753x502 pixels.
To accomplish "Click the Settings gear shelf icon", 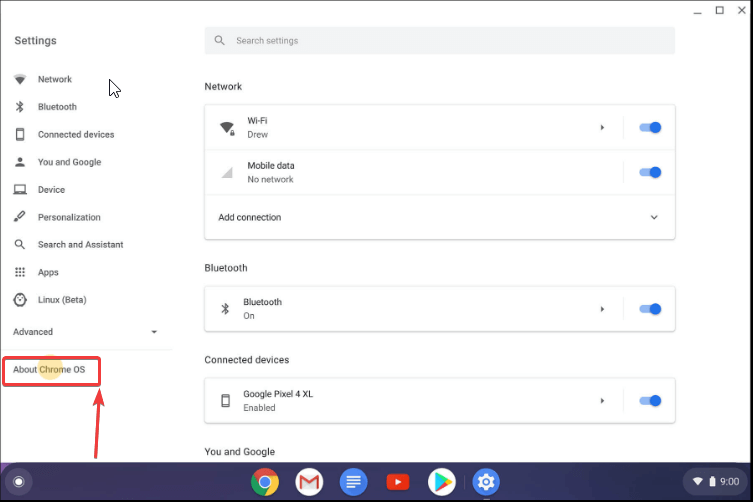I will (x=486, y=481).
